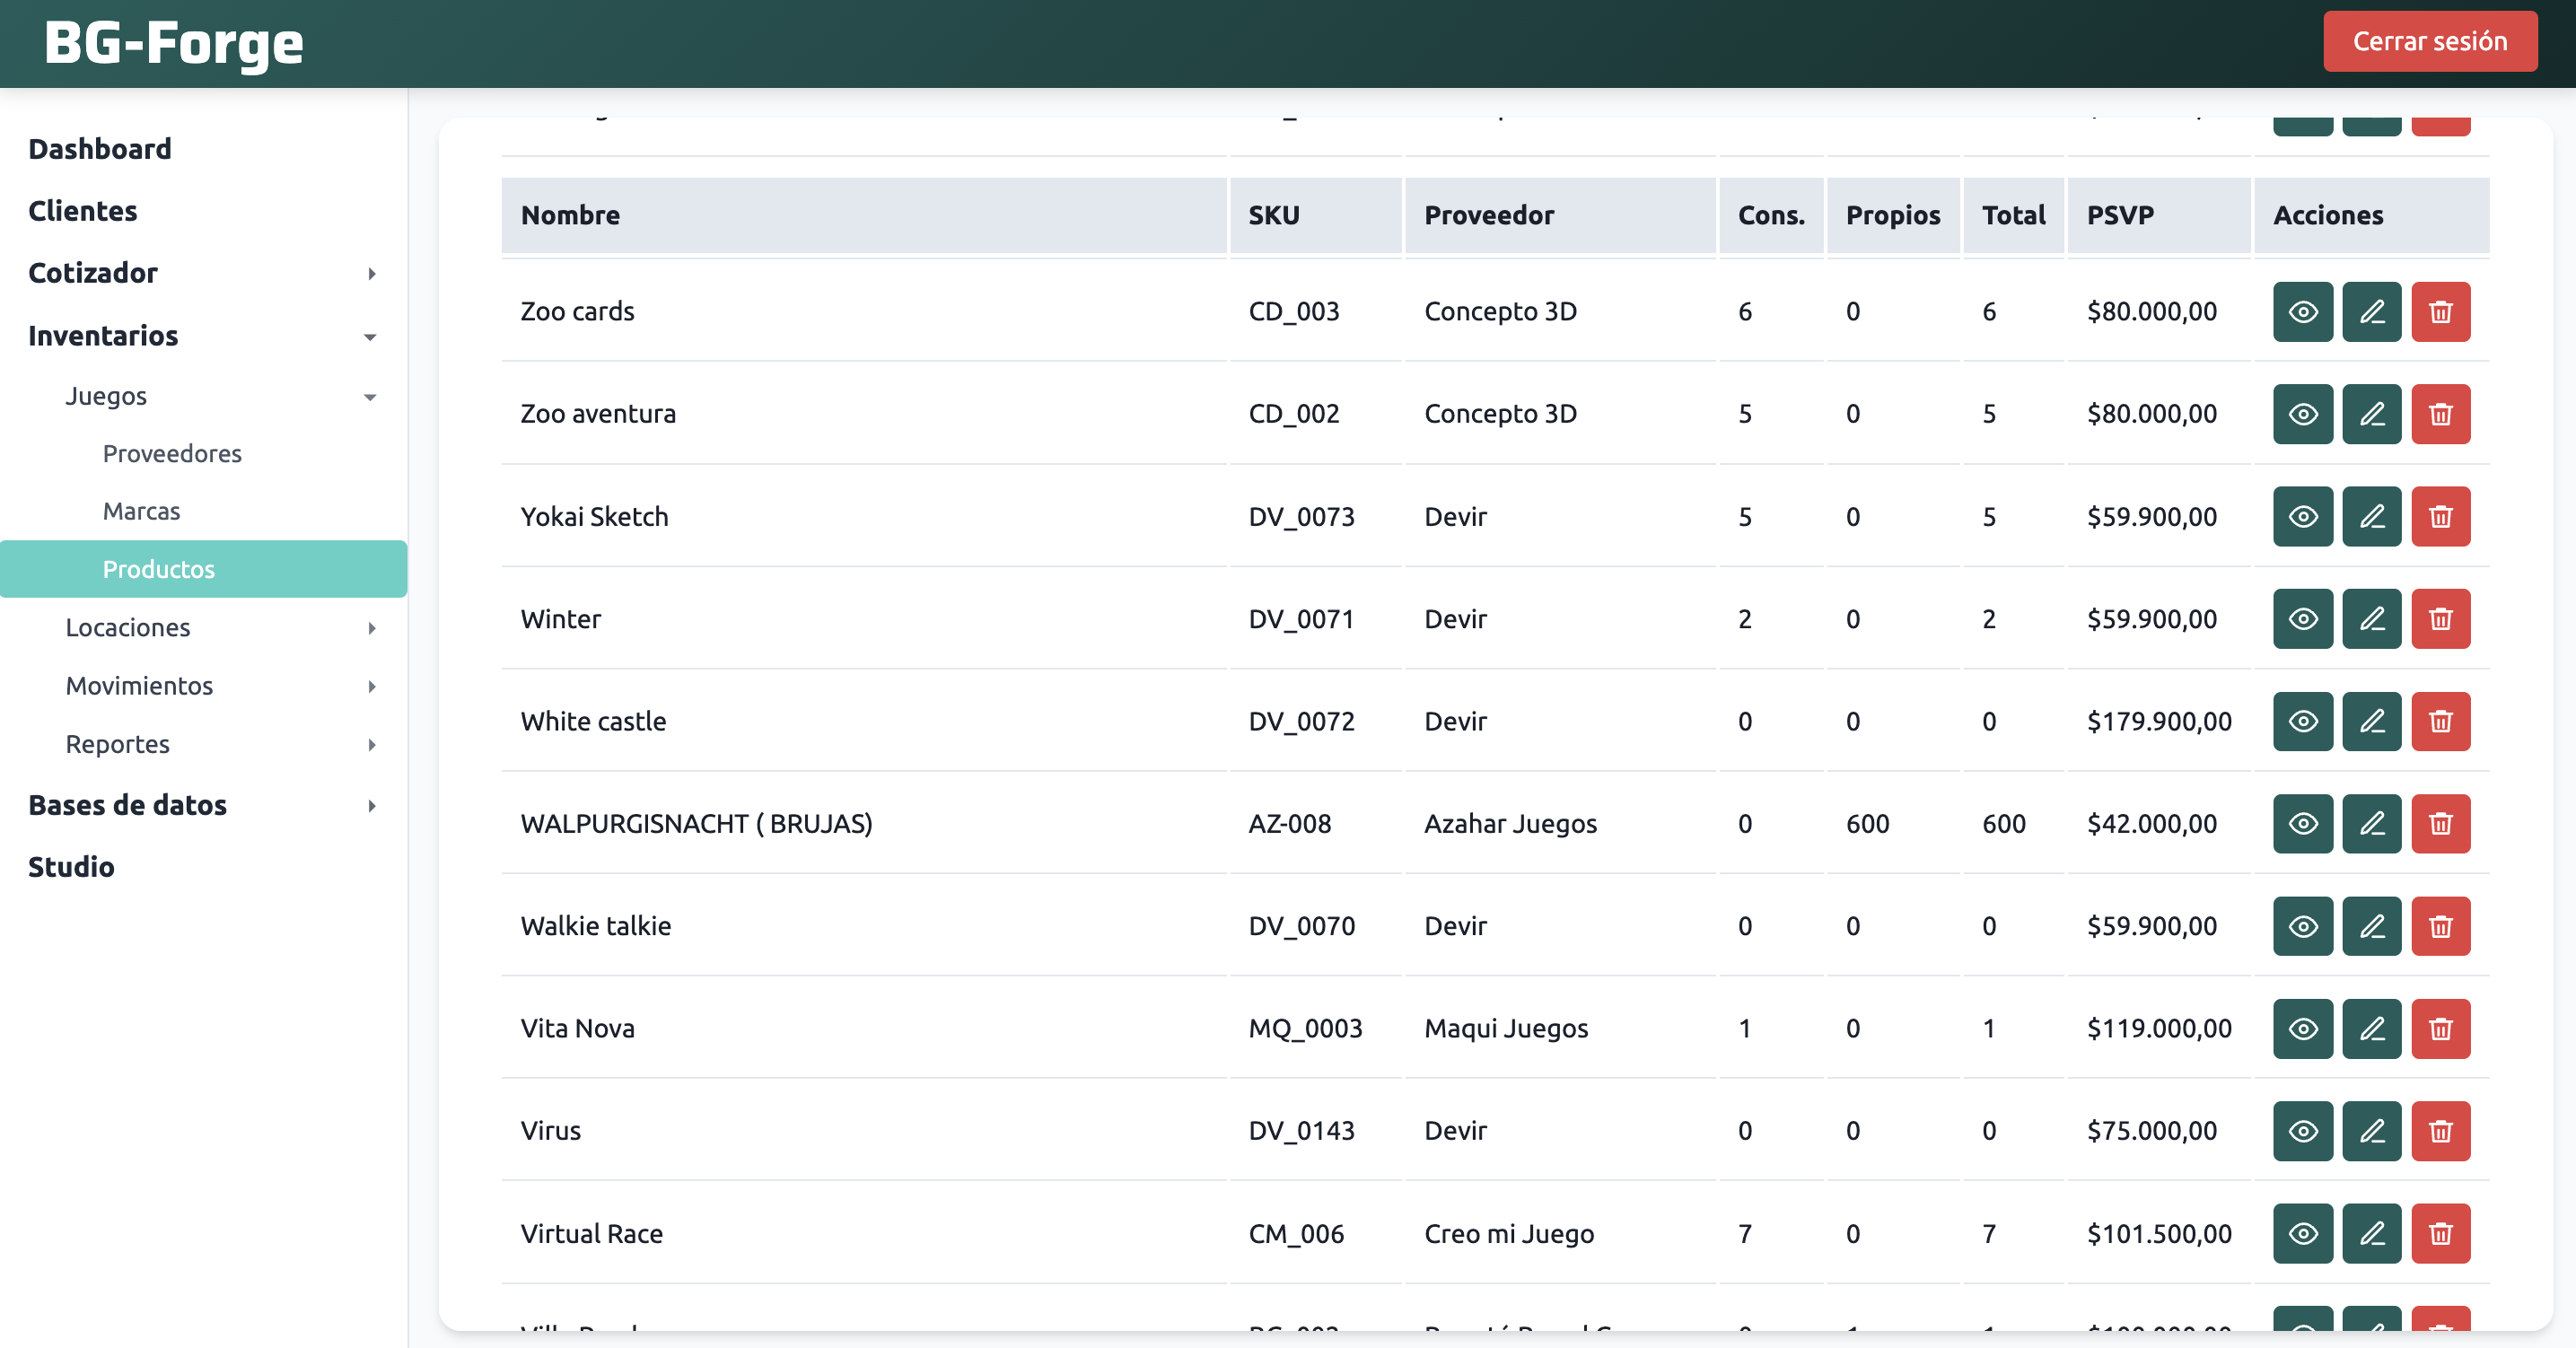
Task: Delete the Zoo cards product
Action: coord(2441,312)
